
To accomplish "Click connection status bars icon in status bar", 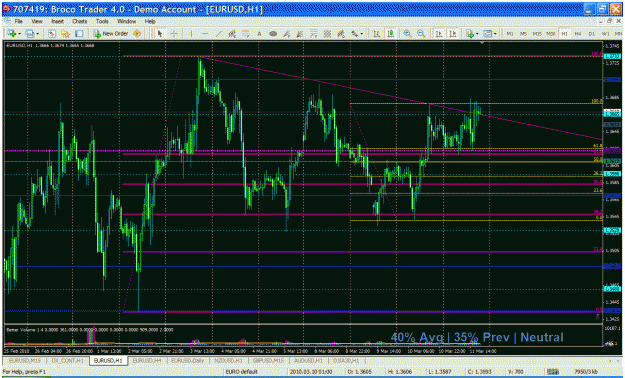I will [x=552, y=372].
